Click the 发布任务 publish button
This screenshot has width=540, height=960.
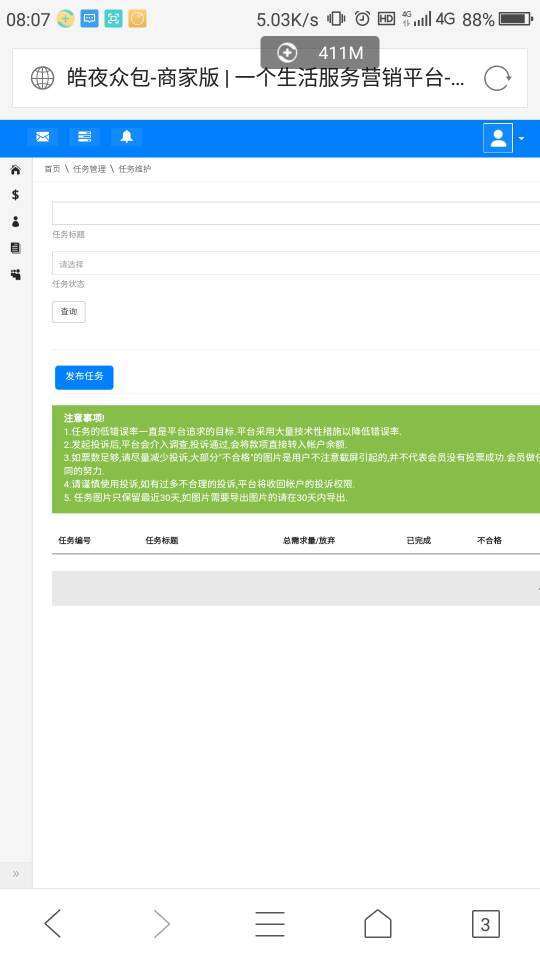click(84, 377)
